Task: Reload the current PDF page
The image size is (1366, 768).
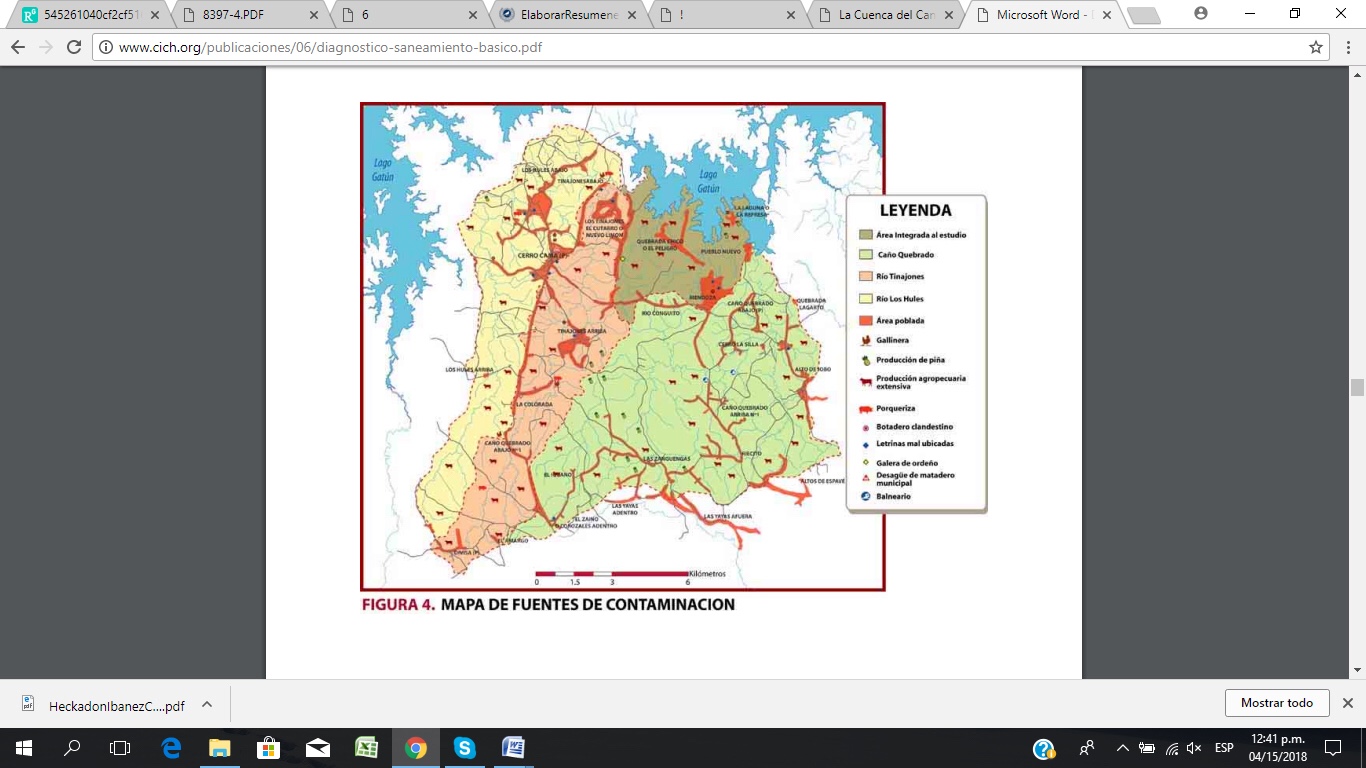Action: click(x=73, y=47)
